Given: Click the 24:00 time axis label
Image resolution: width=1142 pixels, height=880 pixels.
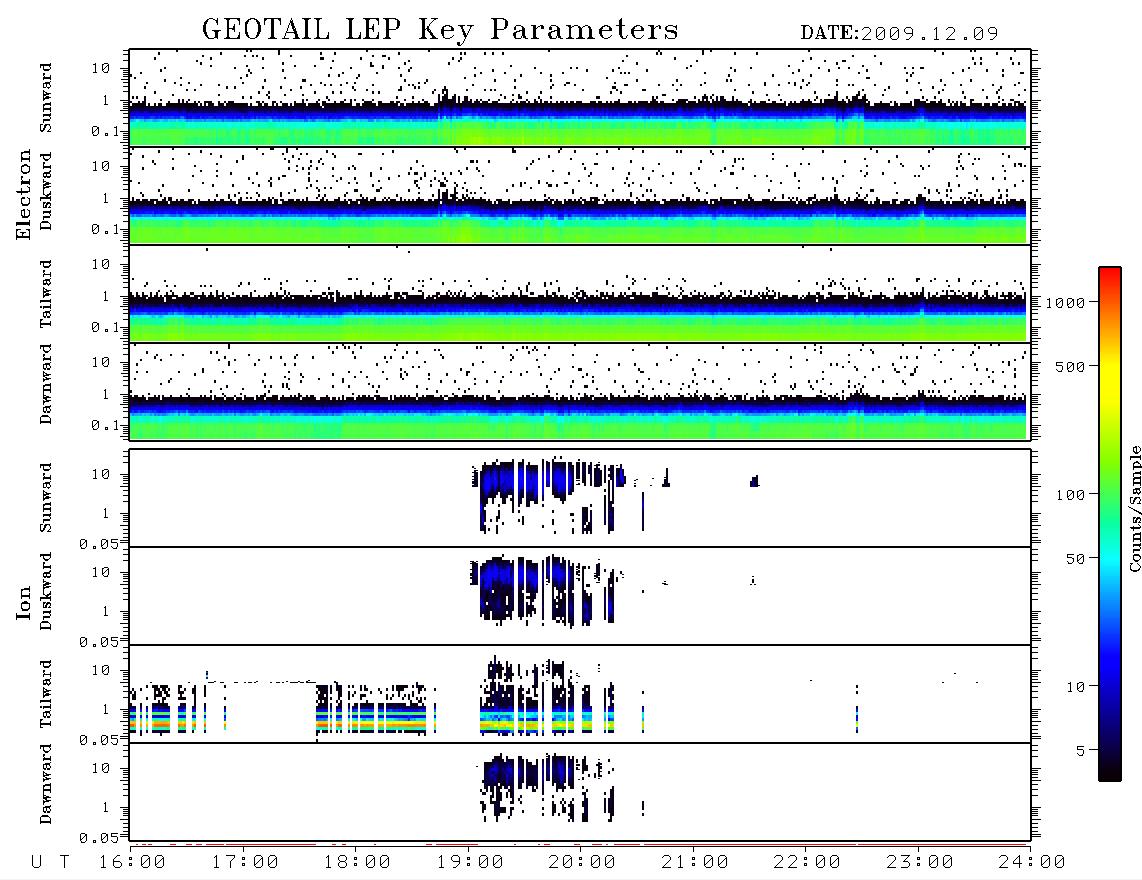Looking at the screenshot, I should click(1032, 862).
